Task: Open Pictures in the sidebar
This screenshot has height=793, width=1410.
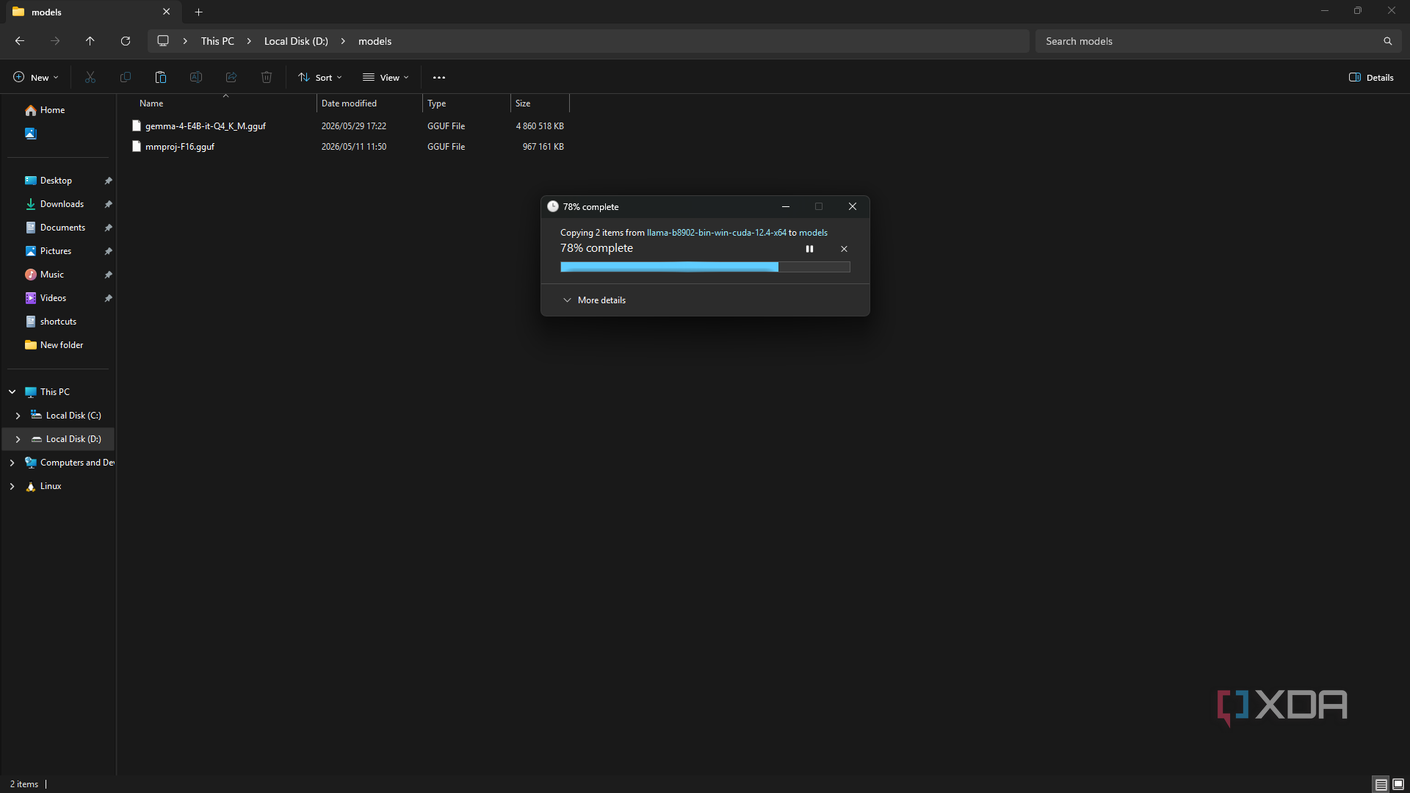Action: tap(55, 251)
